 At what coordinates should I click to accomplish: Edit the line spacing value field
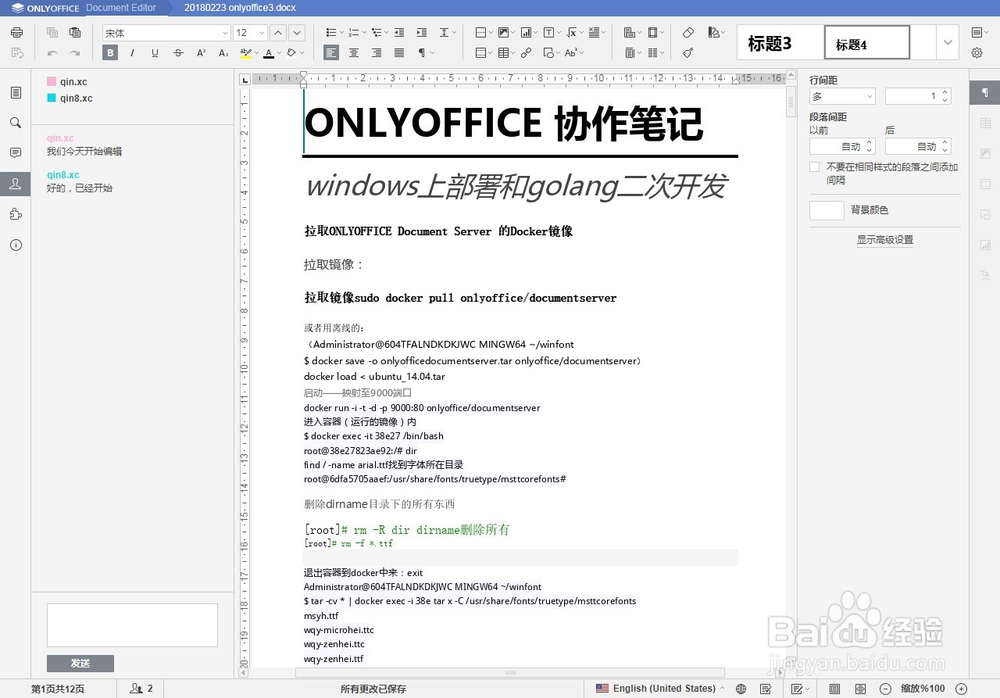913,96
